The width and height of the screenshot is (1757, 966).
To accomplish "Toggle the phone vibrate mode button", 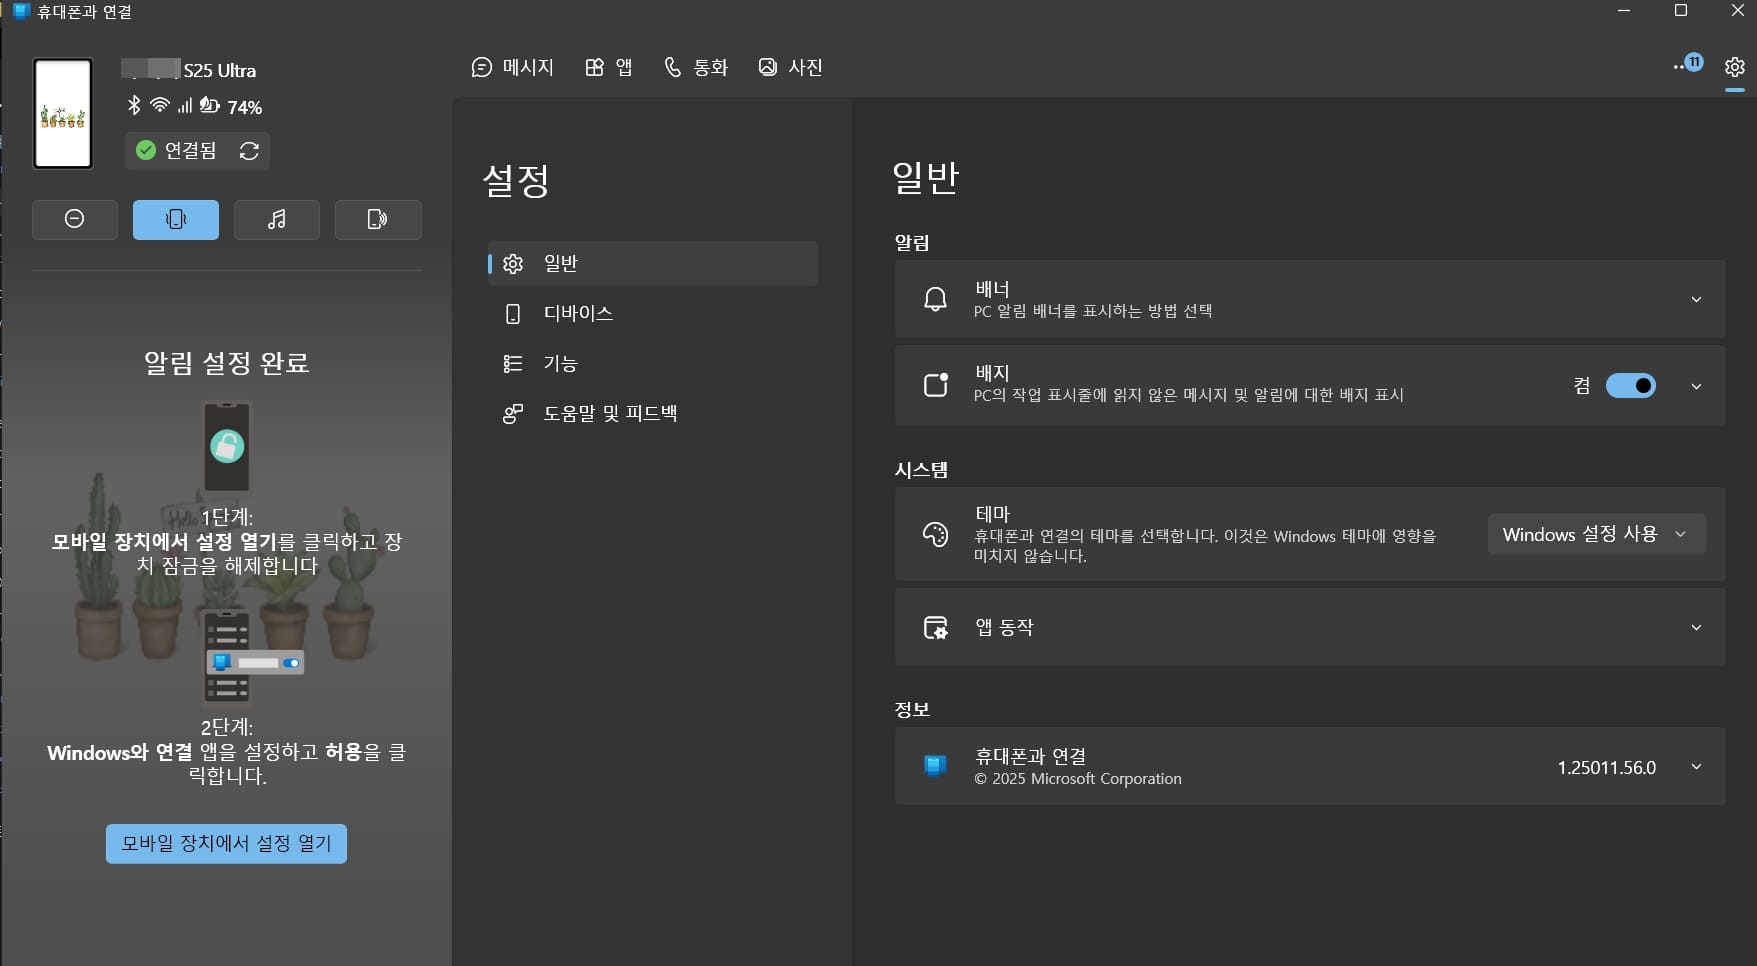I will pyautogui.click(x=175, y=219).
